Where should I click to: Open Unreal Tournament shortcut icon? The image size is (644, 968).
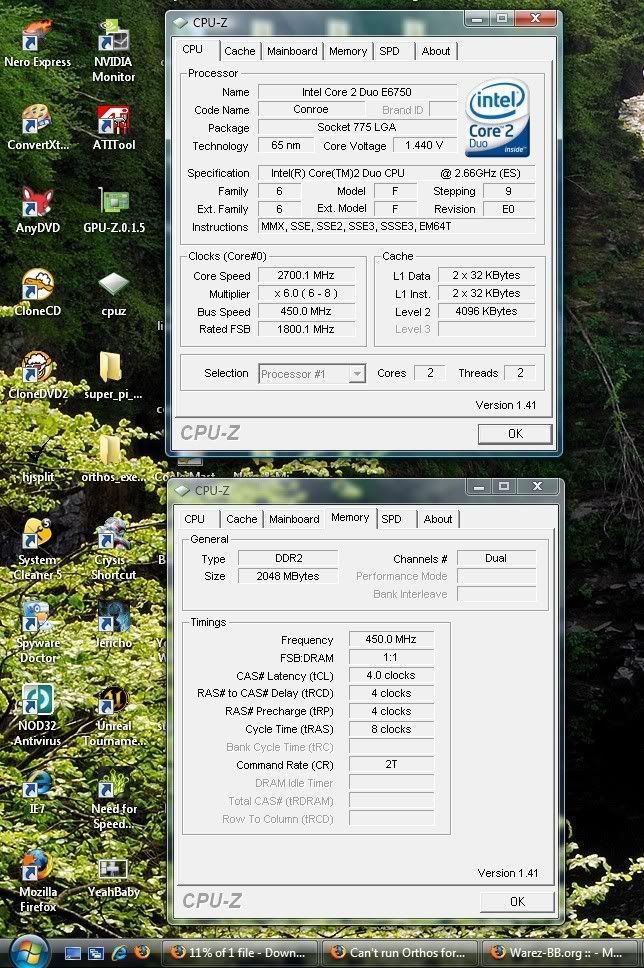point(114,714)
